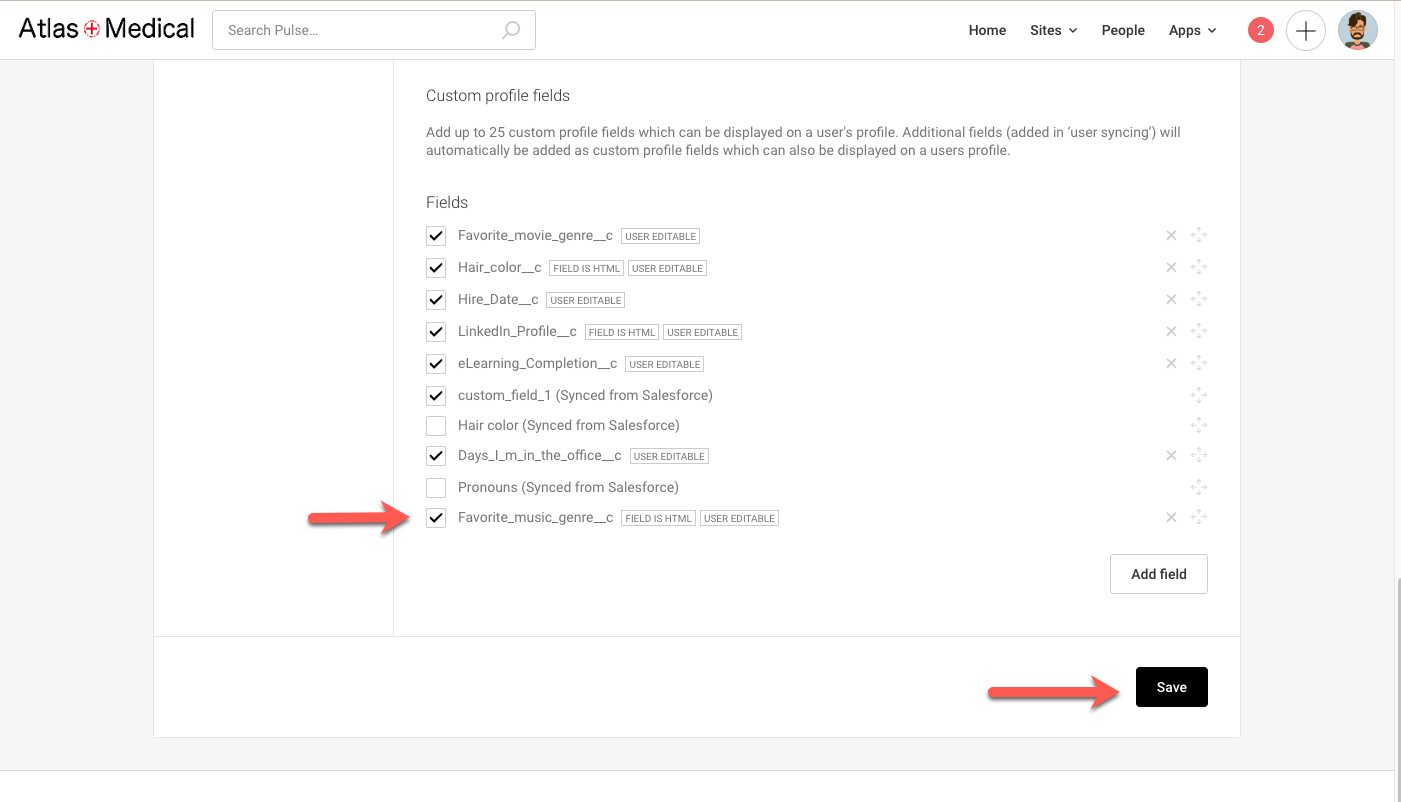Remove the Days_I_m_in_the_office__c field

[1171, 456]
